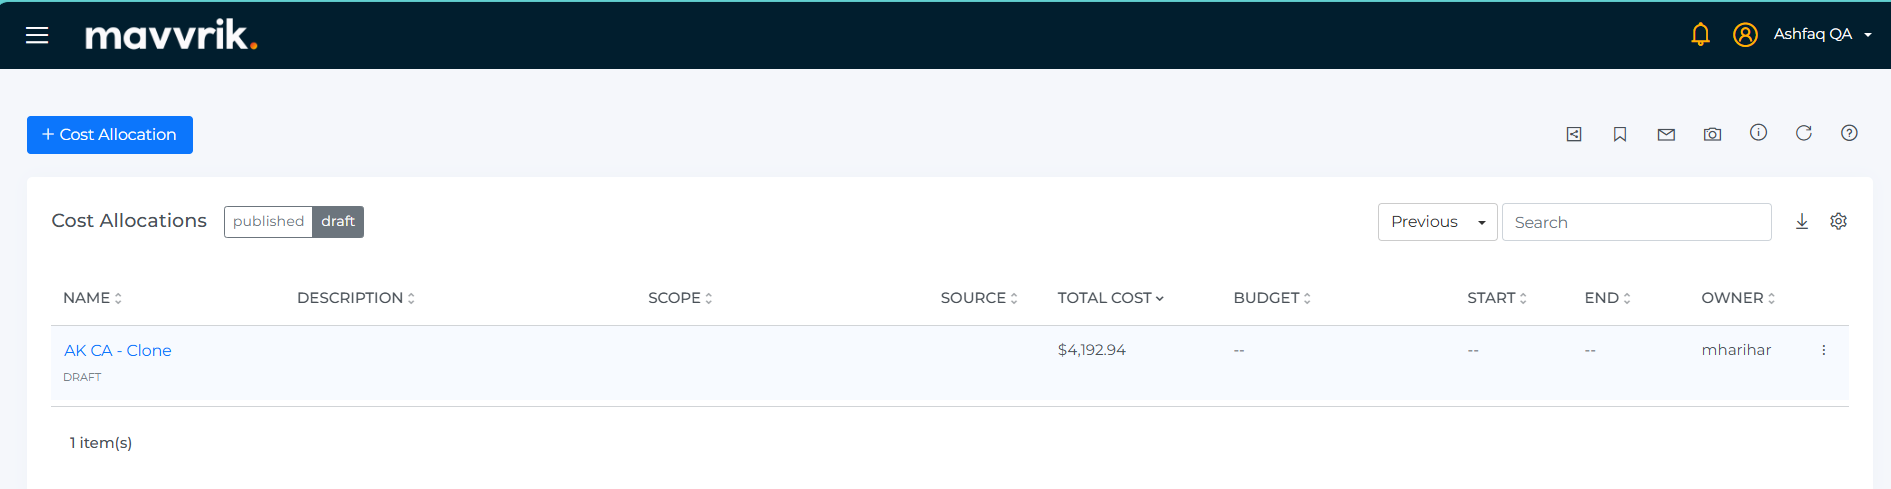Select the draft filter toggle
The image size is (1891, 489).
[x=338, y=222]
